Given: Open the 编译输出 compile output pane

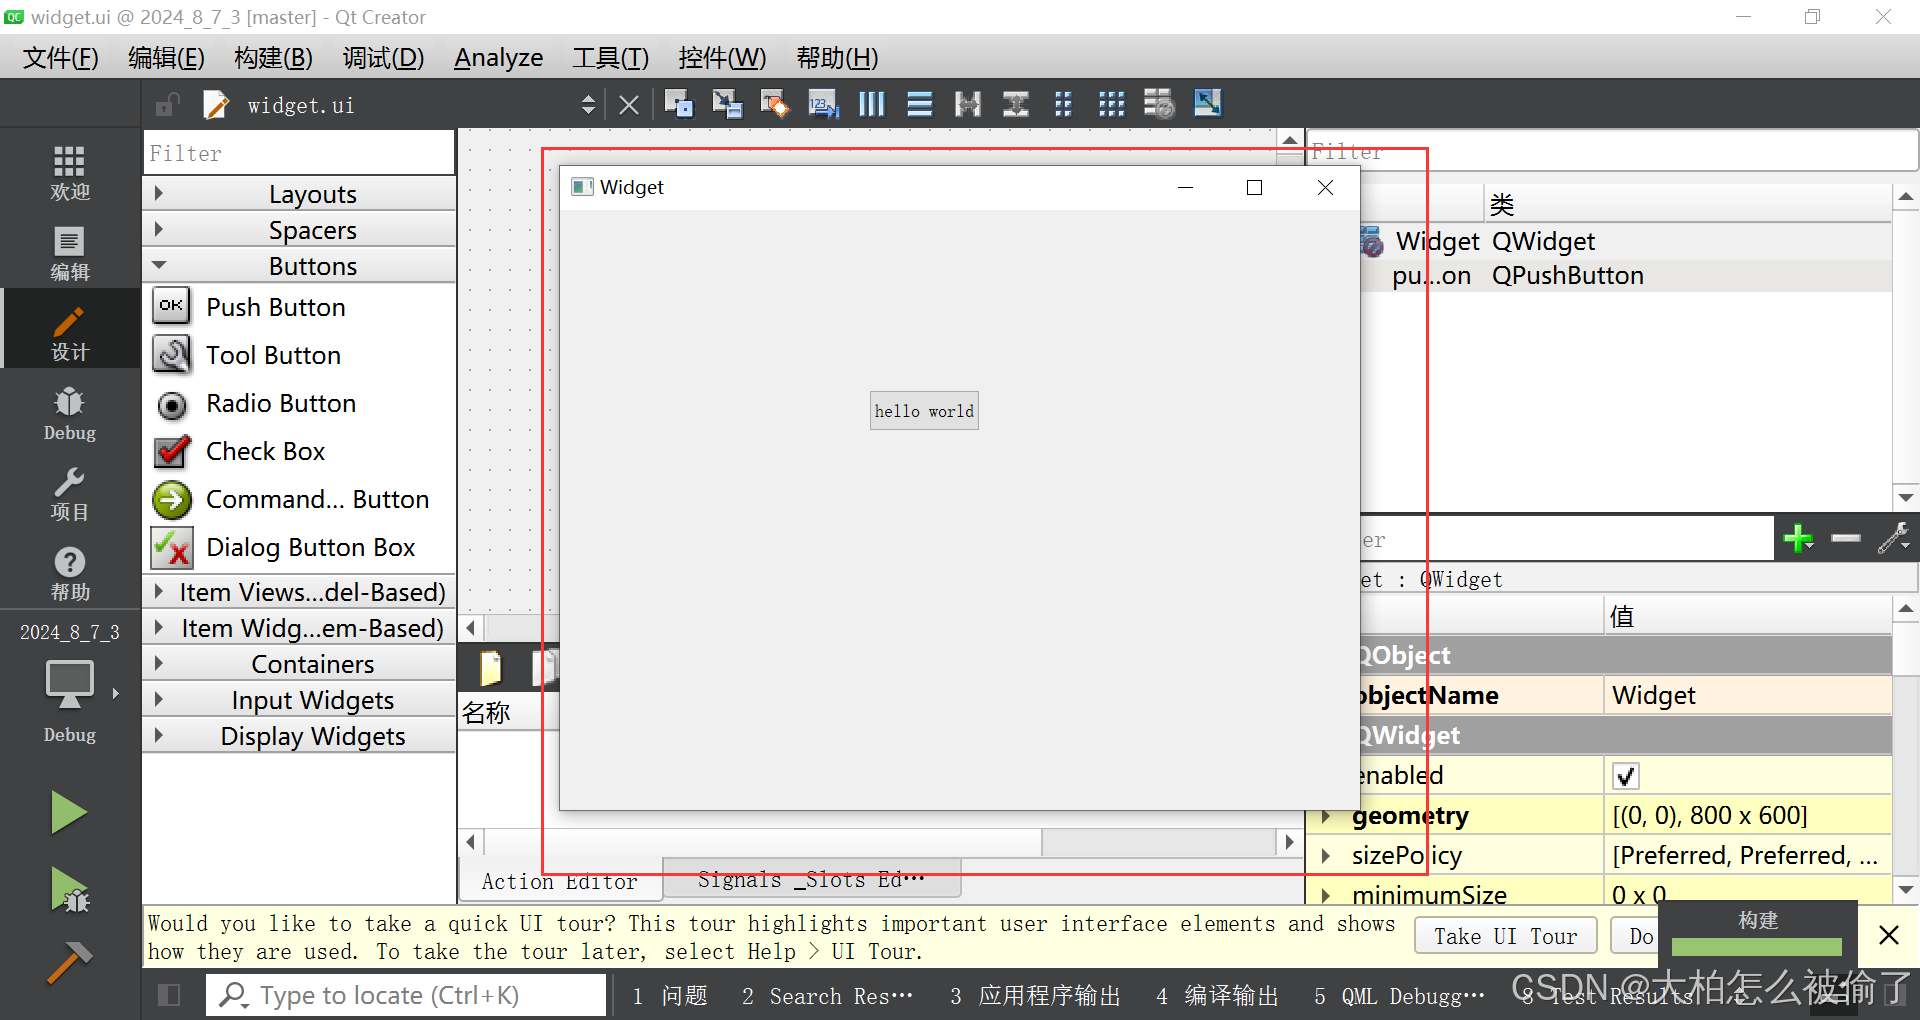Looking at the screenshot, I should click(x=1217, y=996).
